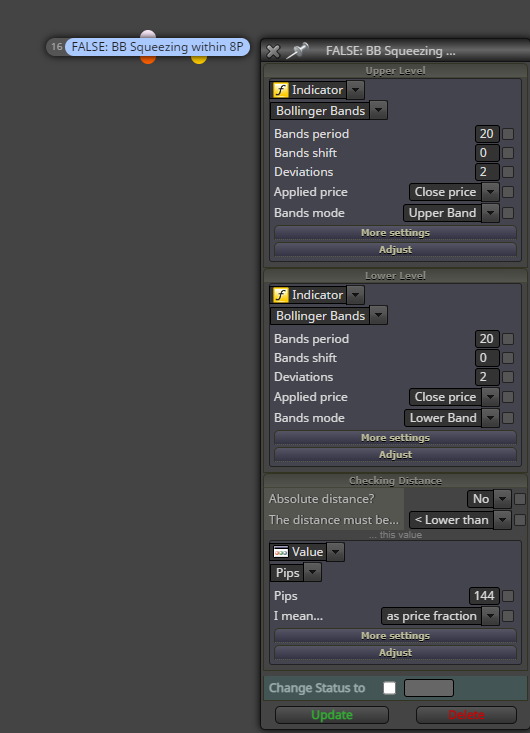Click More settings in Upper Level section
The image size is (530, 733).
coord(395,233)
